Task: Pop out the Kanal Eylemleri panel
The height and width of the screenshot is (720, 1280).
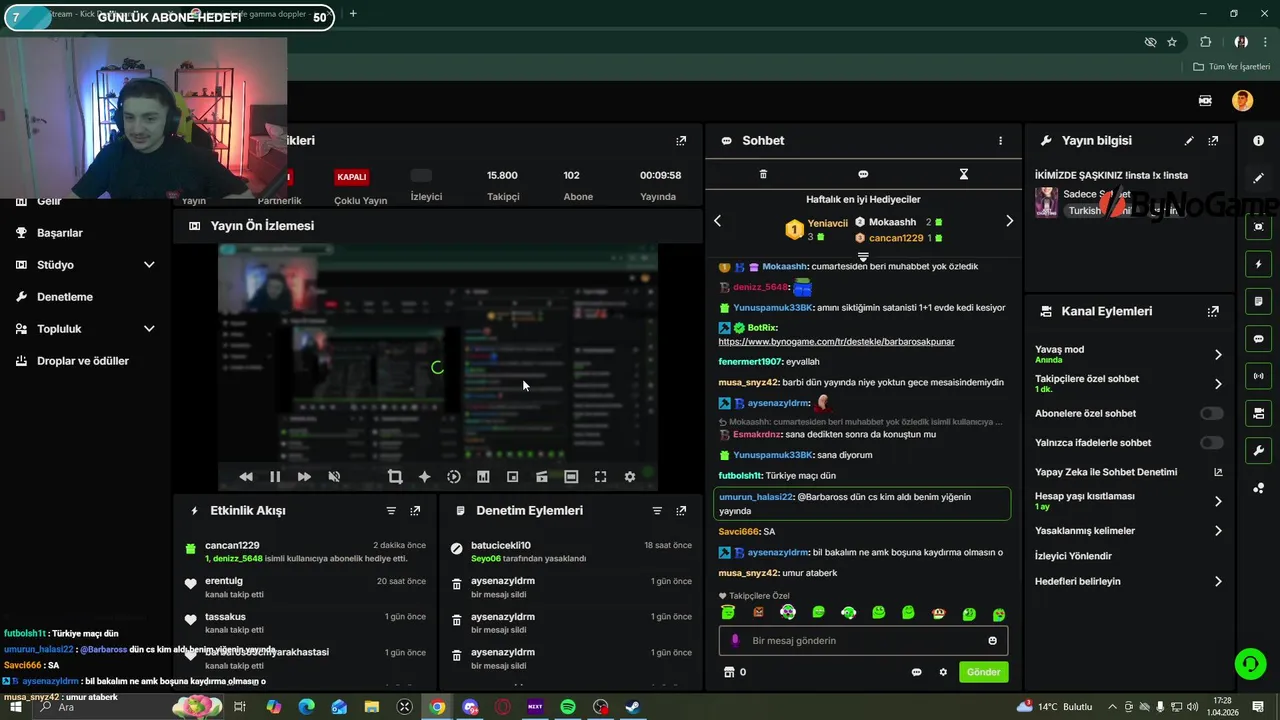Action: (x=1213, y=311)
